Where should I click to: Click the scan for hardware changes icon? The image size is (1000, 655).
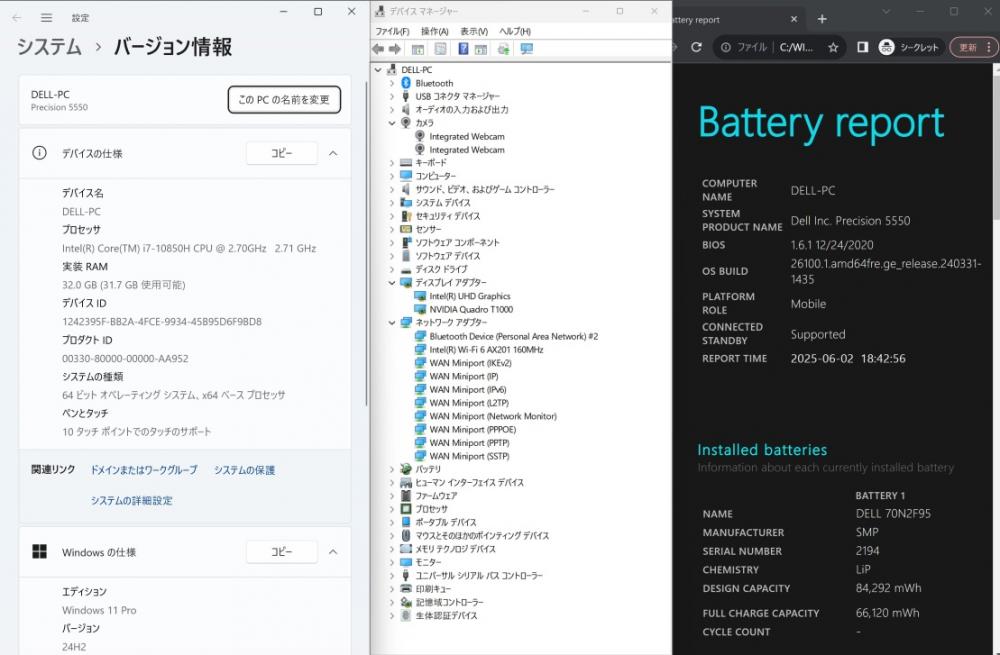coord(527,49)
